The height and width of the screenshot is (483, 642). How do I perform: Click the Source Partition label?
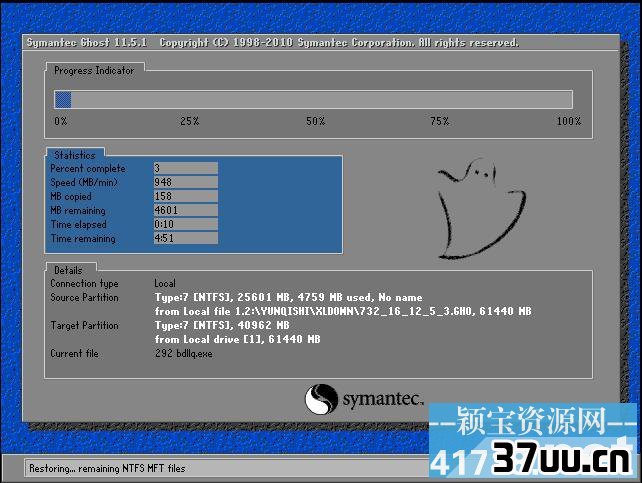84,297
